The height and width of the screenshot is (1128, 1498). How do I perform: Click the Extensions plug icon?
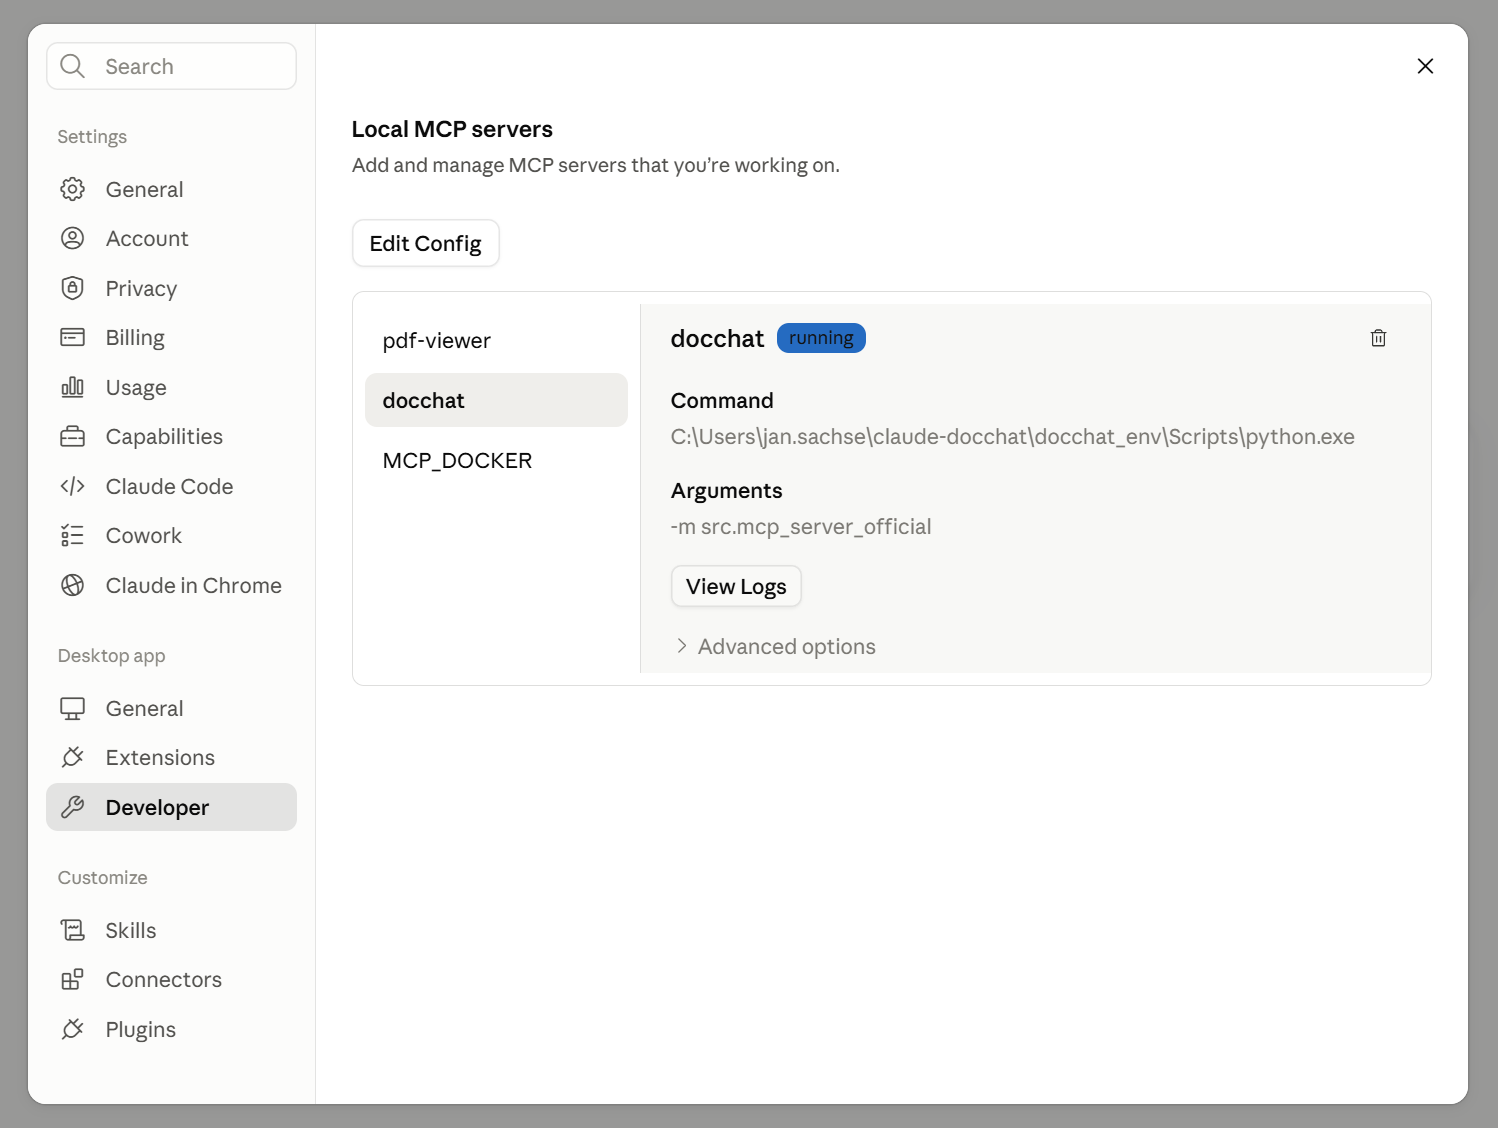[72, 757]
